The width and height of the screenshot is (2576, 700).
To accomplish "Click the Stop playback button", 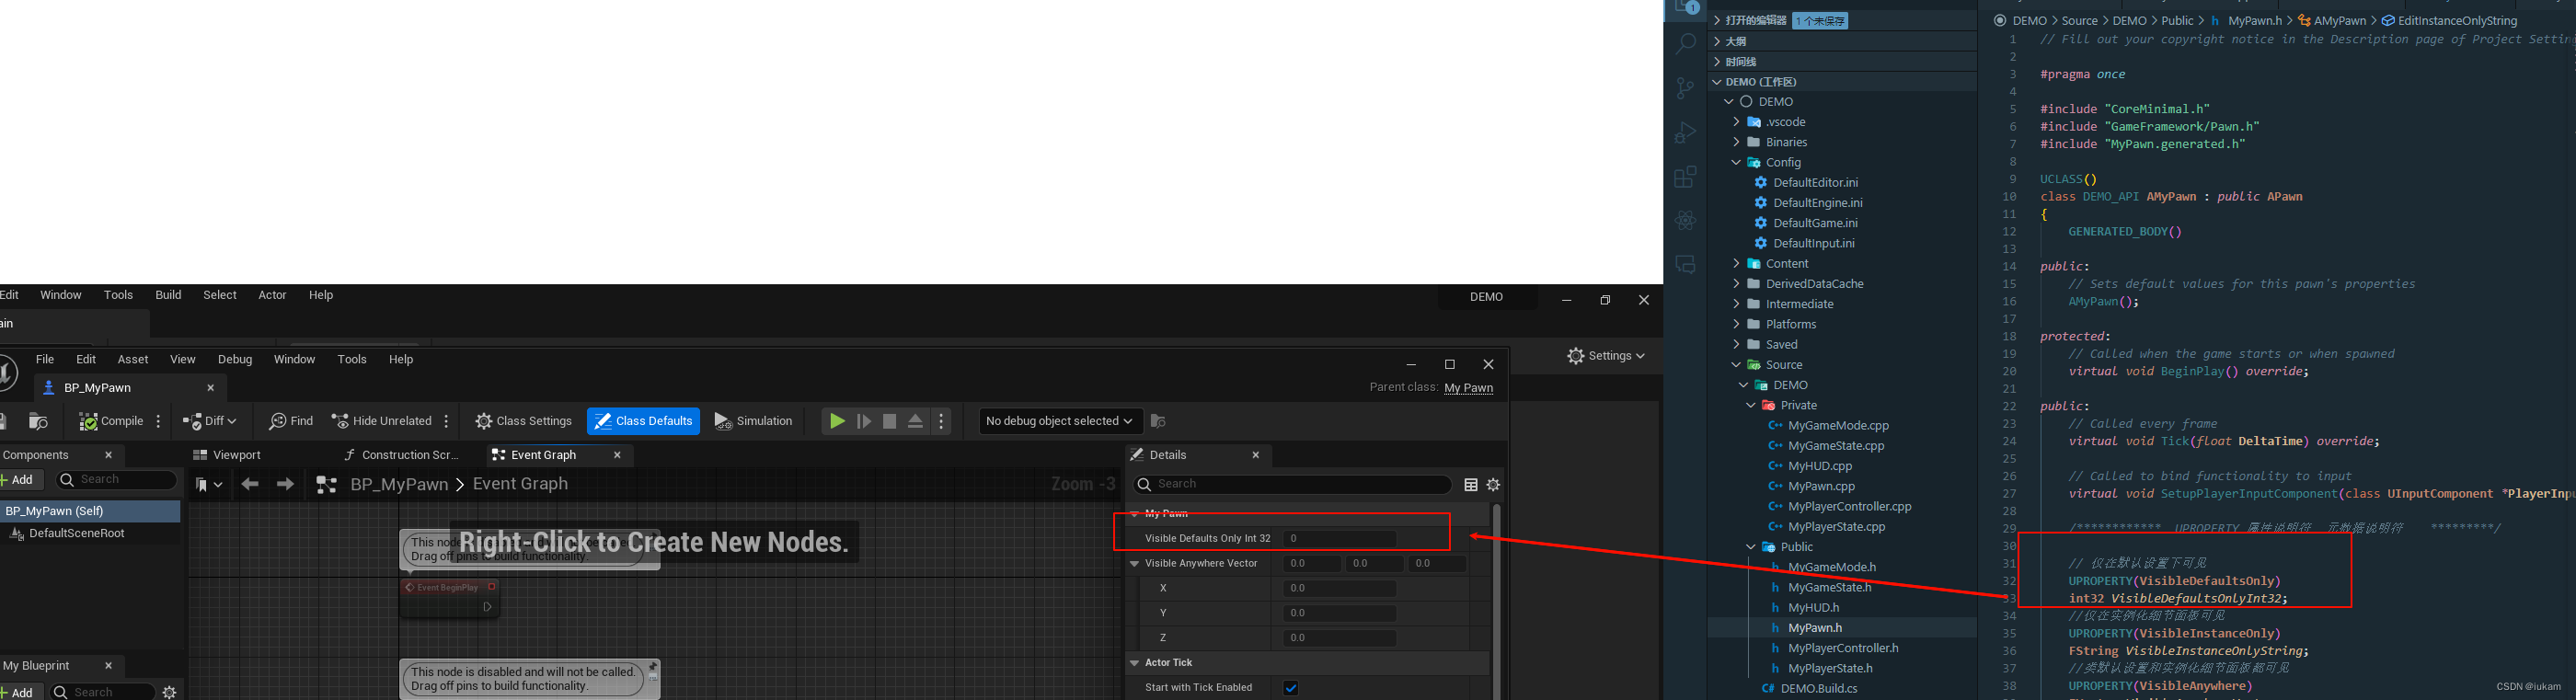I will coord(889,421).
